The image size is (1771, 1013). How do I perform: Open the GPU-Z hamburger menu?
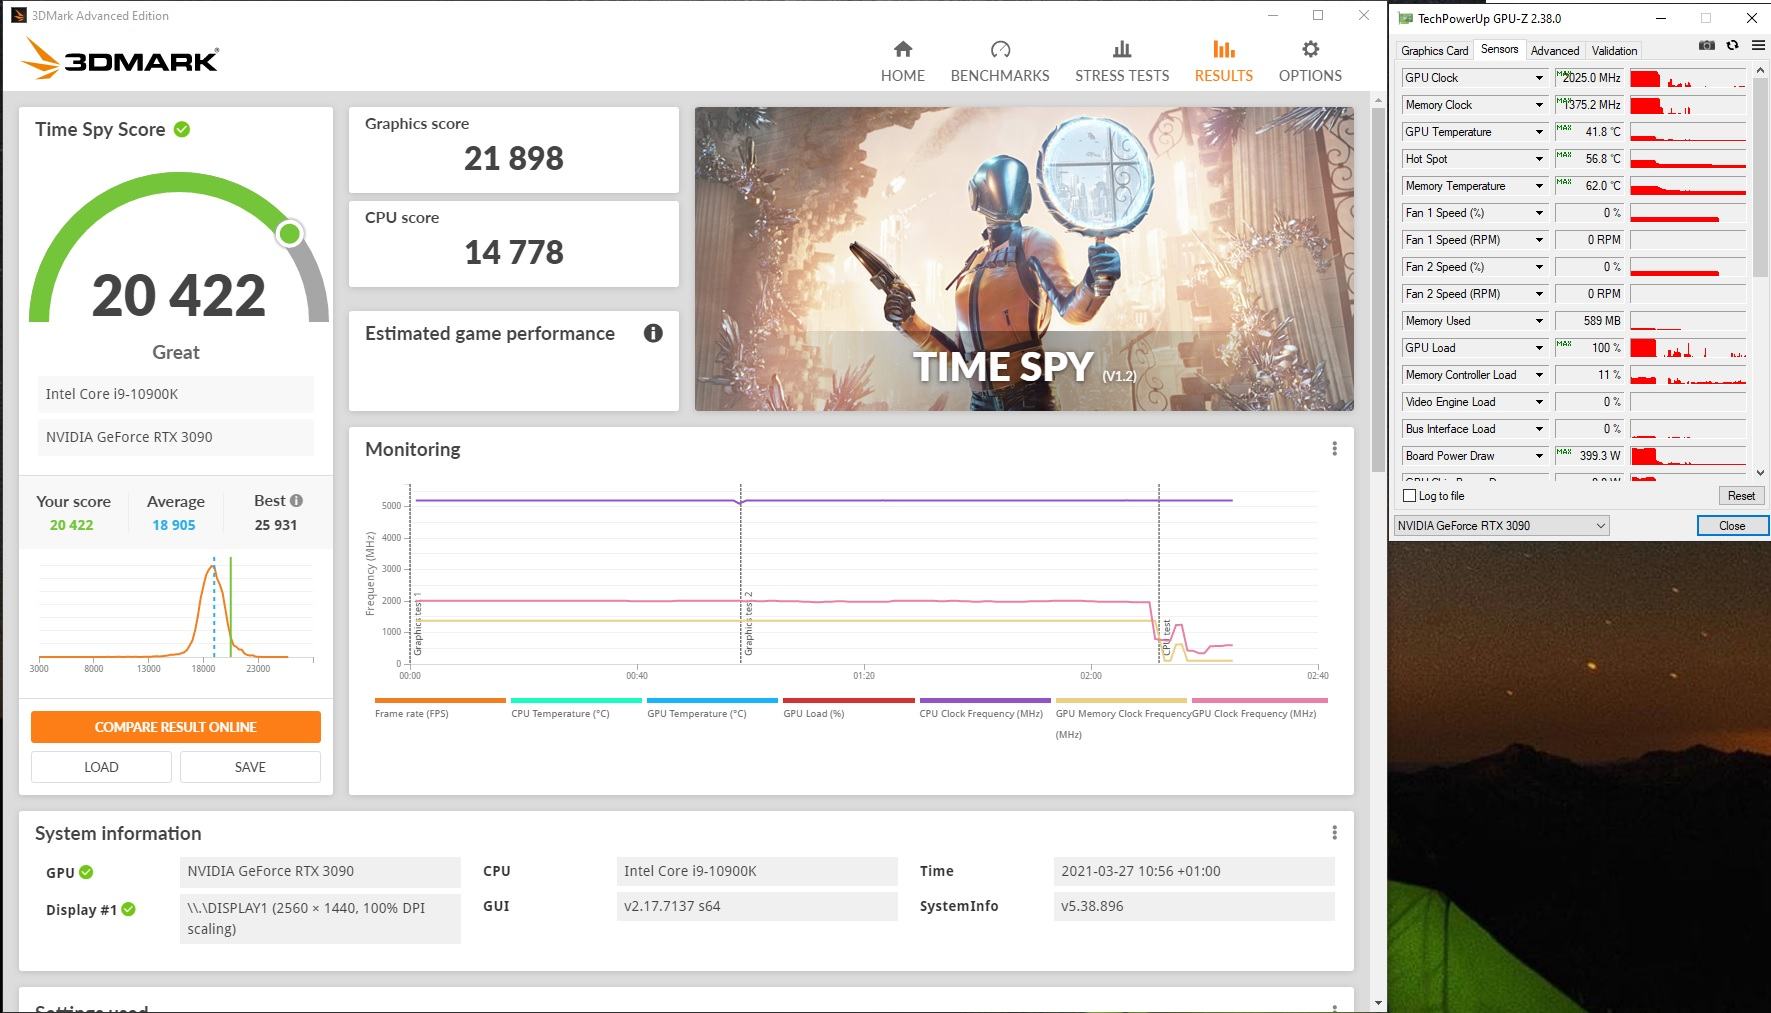coord(1758,46)
